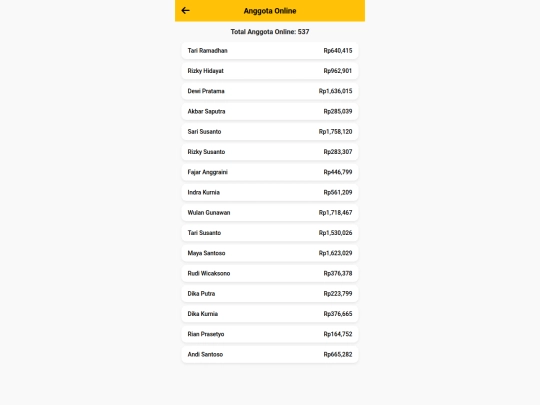Click the Rp1,758,120 balance amount
The image size is (540, 405).
pos(335,132)
